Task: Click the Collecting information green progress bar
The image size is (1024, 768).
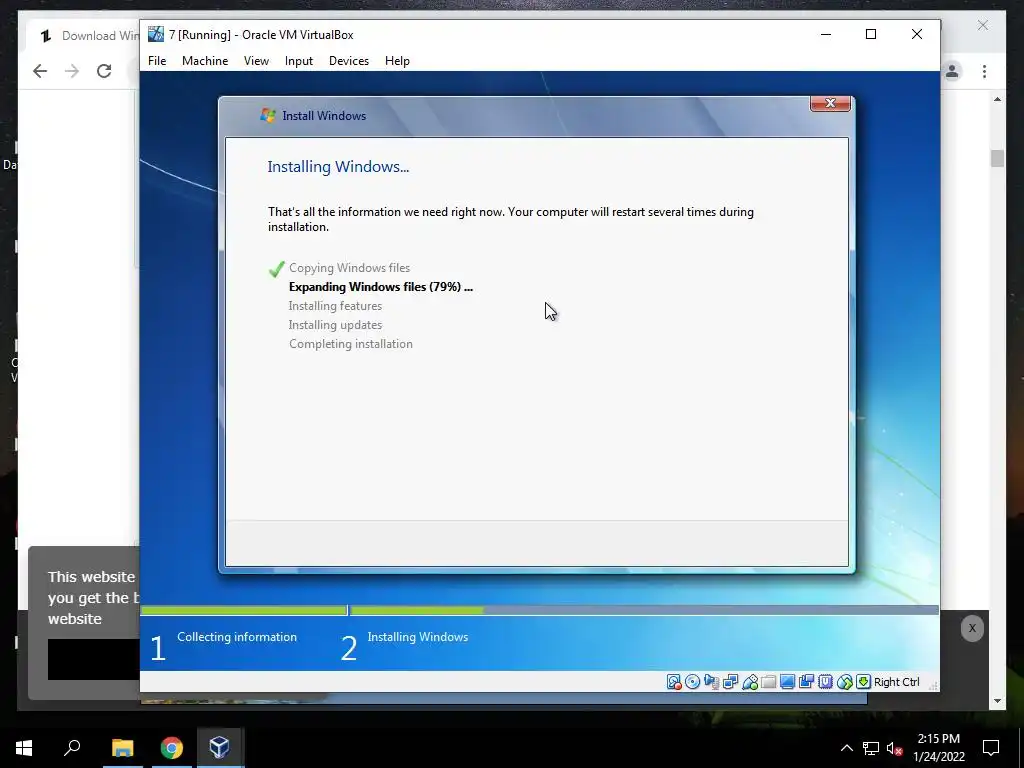Action: coord(244,611)
